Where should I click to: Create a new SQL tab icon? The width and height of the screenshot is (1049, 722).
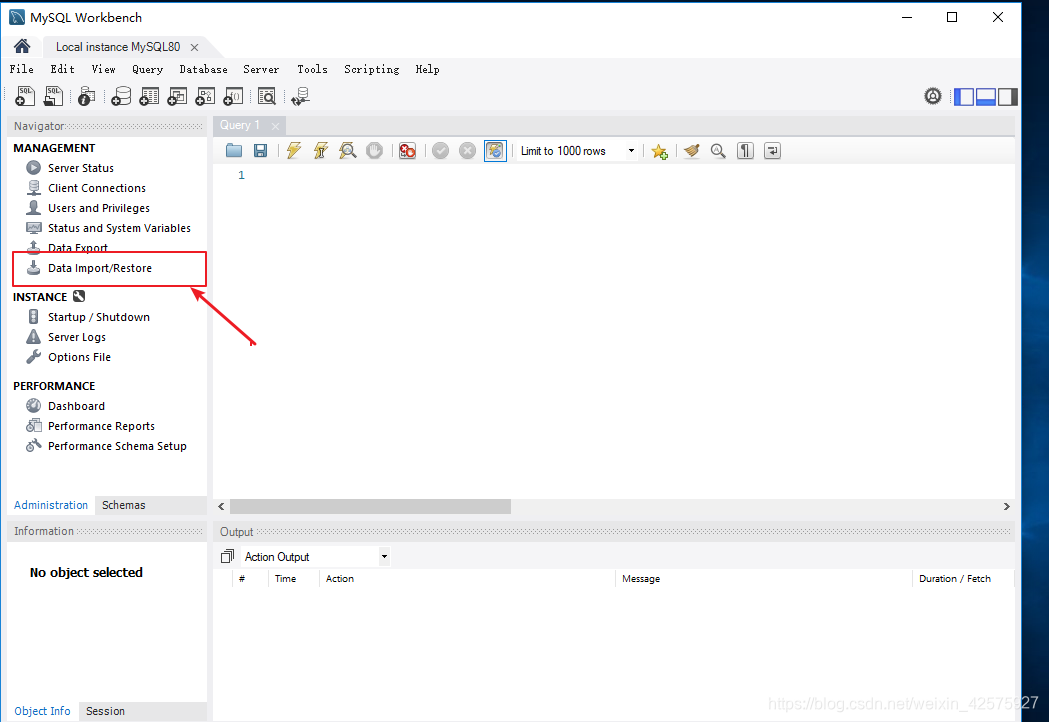coord(25,96)
